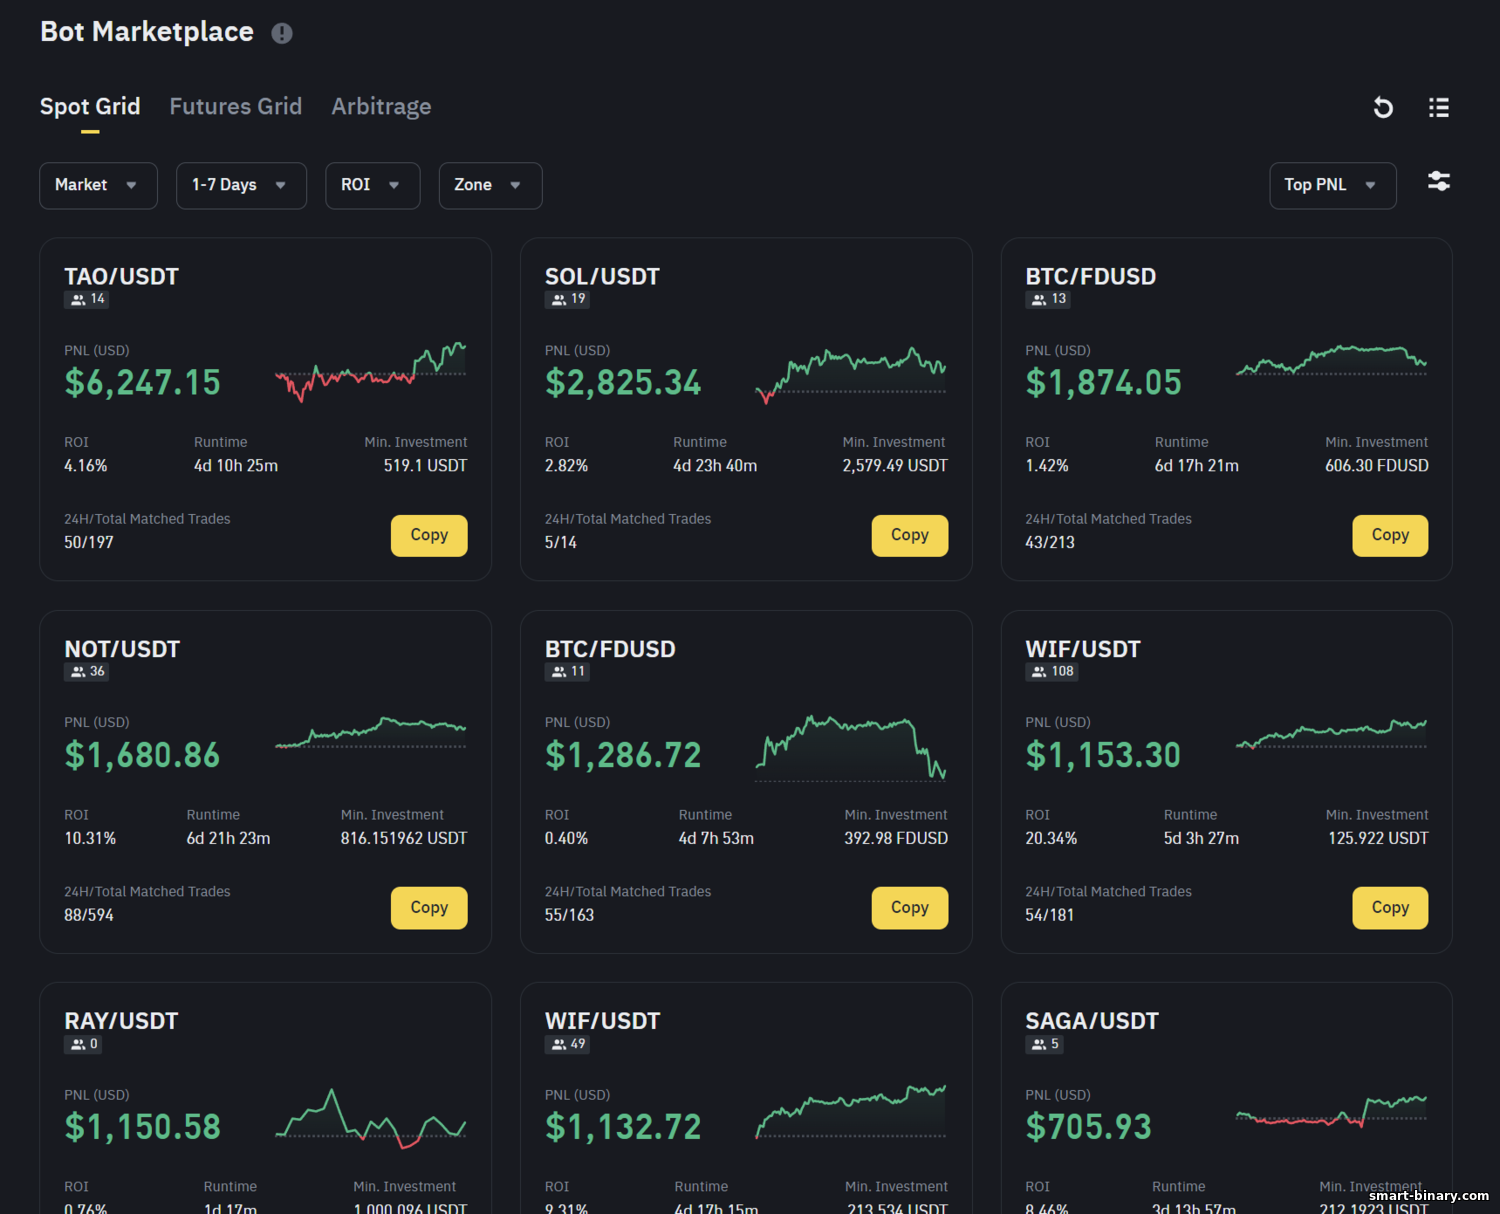Click the $1,286.72 PNL value

click(623, 755)
